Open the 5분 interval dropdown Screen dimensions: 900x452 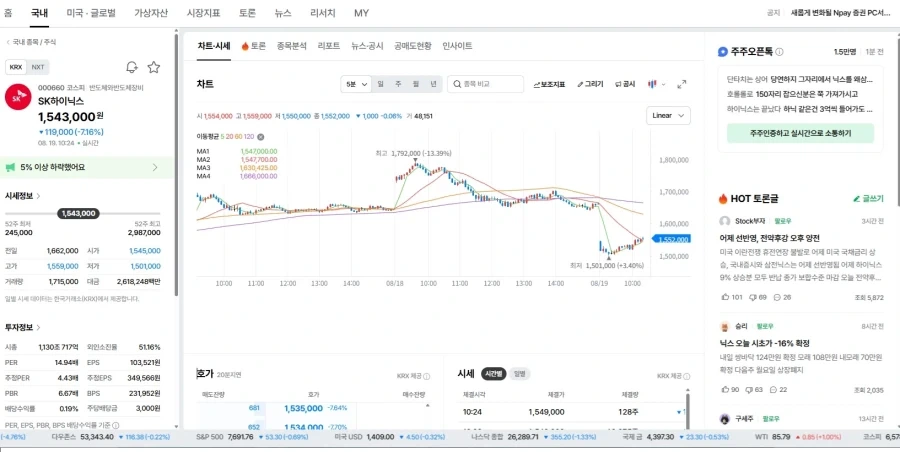[x=356, y=84]
